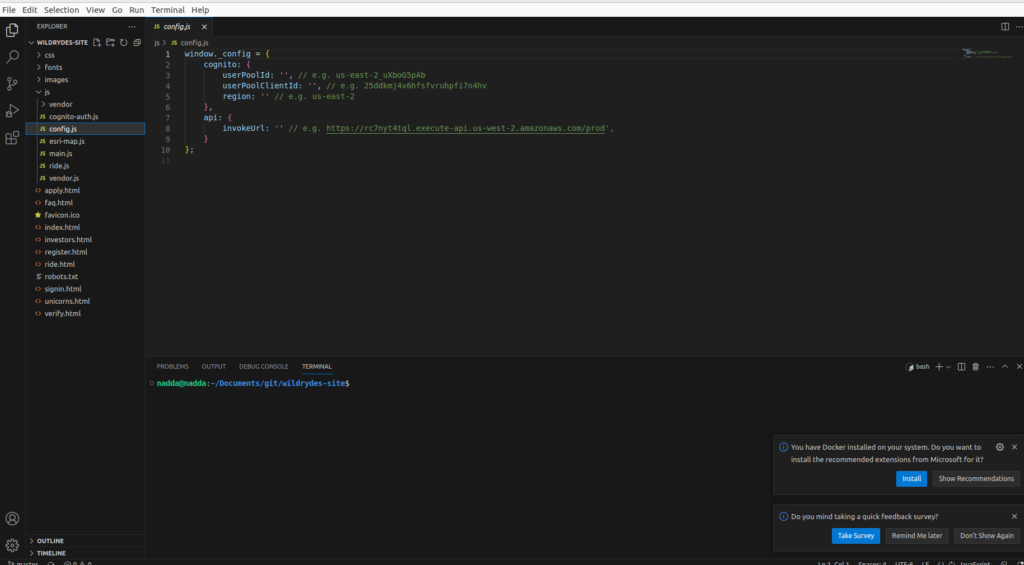Open editor more actions ellipsis
Viewport: 1024px width, 565px height.
click(x=1019, y=27)
